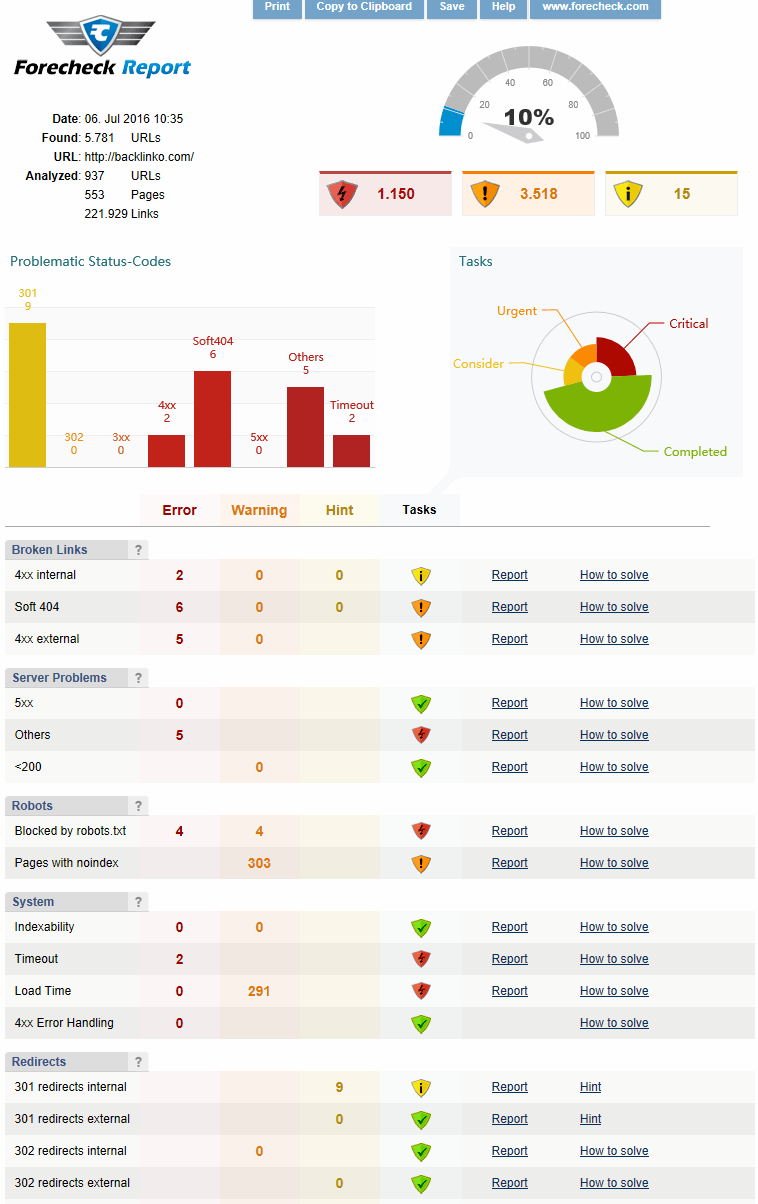Switch to the Tasks tab
Image resolution: width=758 pixels, height=1204 pixels.
[x=420, y=510]
